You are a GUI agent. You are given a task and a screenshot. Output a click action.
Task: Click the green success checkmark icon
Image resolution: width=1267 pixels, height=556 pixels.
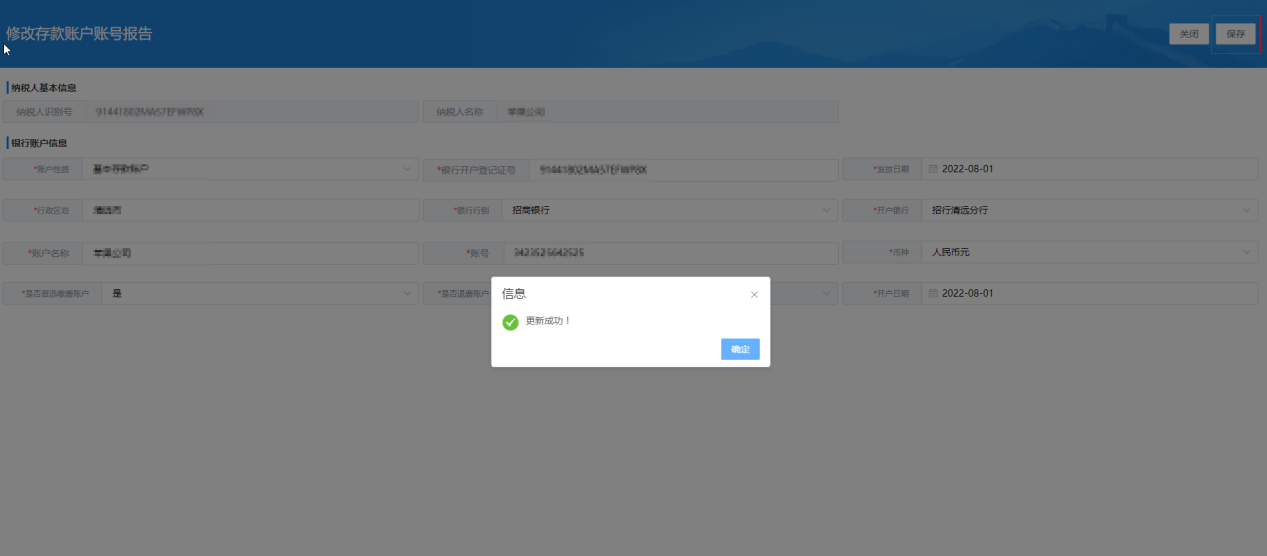[x=510, y=322]
